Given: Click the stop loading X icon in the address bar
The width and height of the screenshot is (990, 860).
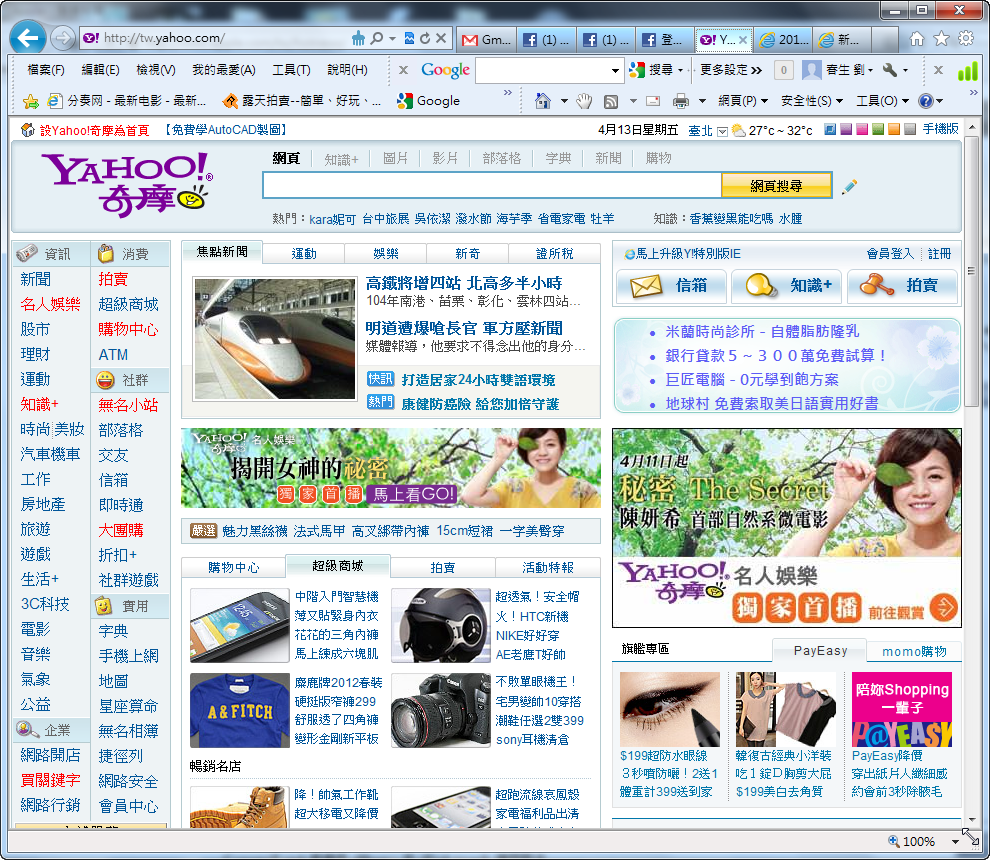Looking at the screenshot, I should pos(441,38).
